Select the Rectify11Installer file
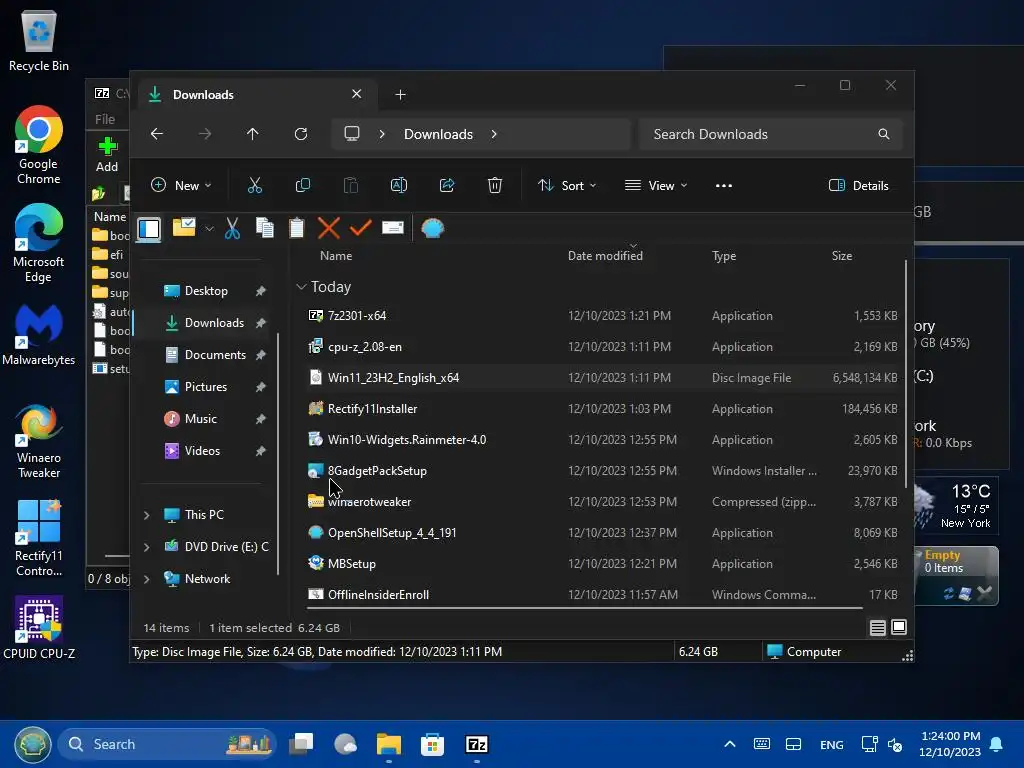The image size is (1024, 768). pyautogui.click(x=601, y=409)
